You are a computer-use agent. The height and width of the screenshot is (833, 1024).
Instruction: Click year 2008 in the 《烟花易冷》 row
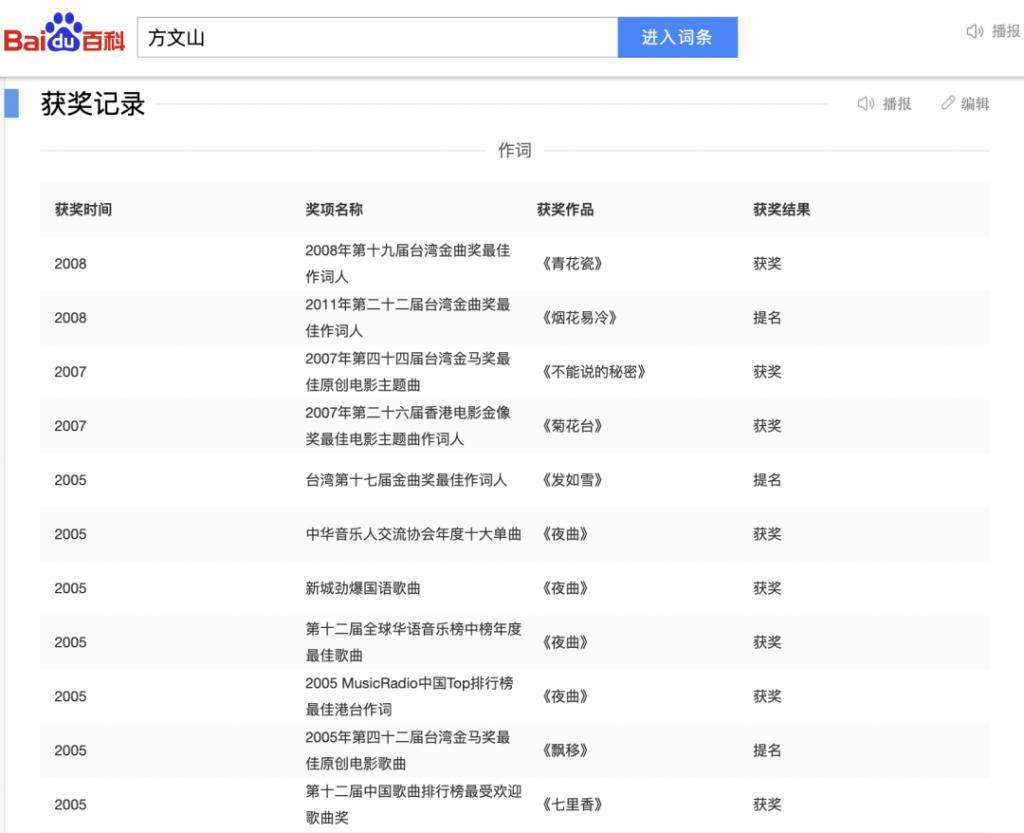pyautogui.click(x=71, y=319)
